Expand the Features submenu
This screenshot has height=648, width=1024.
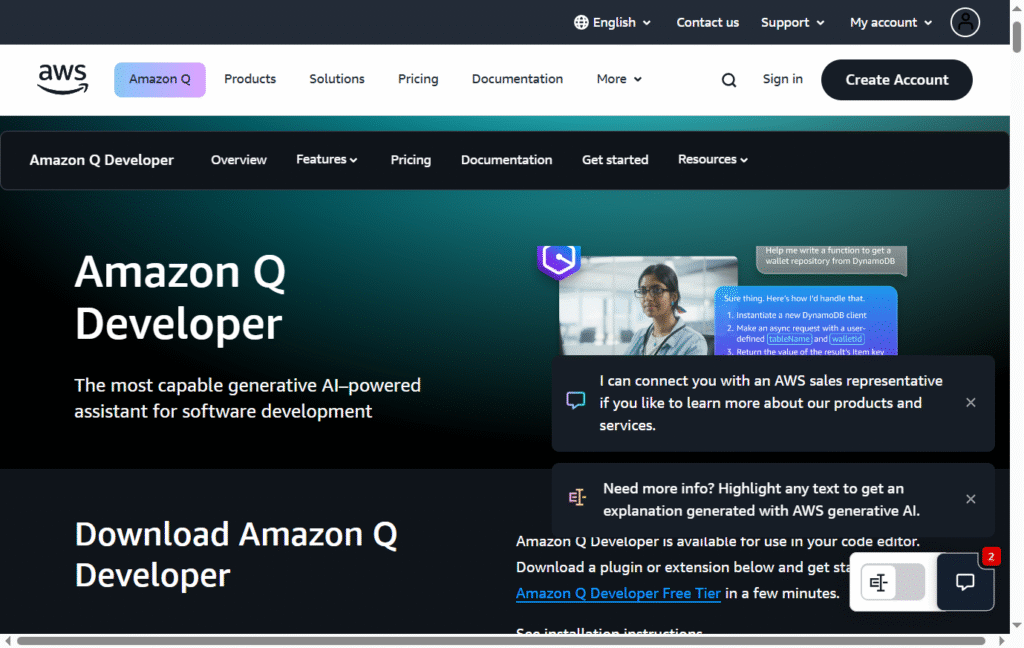click(327, 159)
